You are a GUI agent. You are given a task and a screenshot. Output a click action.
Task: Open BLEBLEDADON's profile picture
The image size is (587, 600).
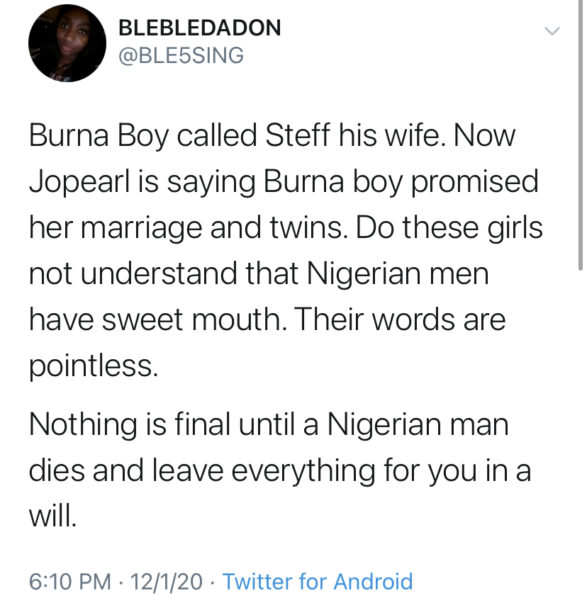[67, 43]
